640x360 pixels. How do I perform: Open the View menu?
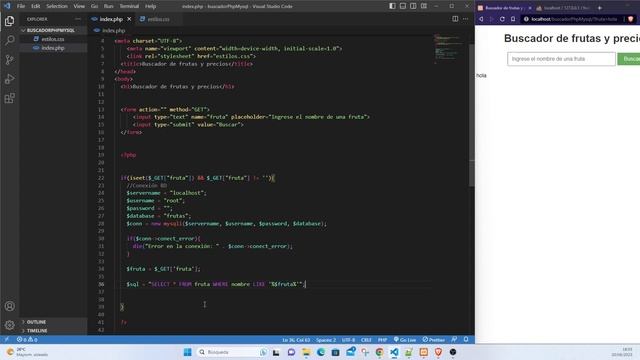point(79,6)
